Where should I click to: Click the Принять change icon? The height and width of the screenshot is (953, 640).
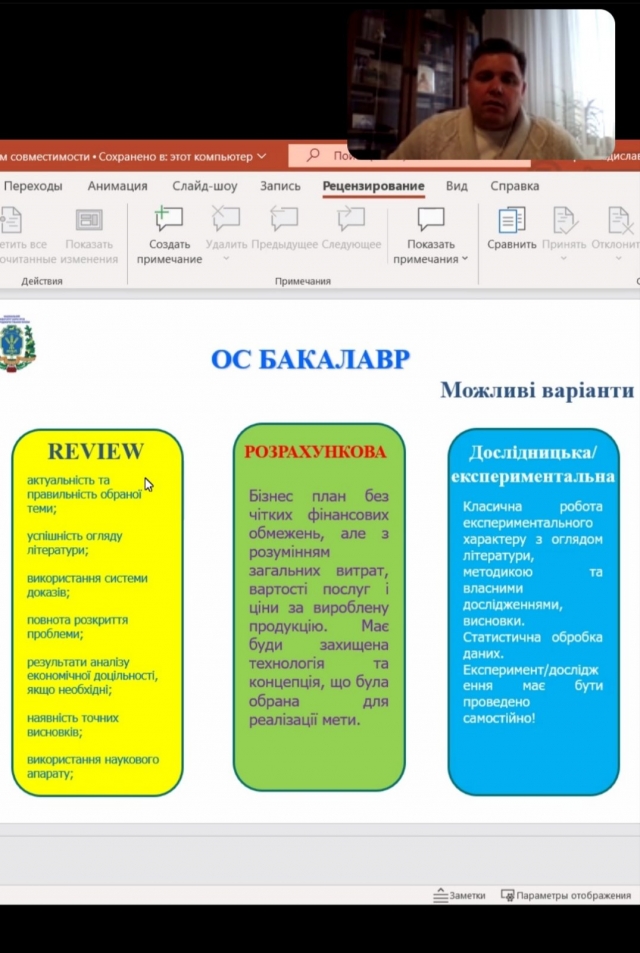click(x=564, y=220)
